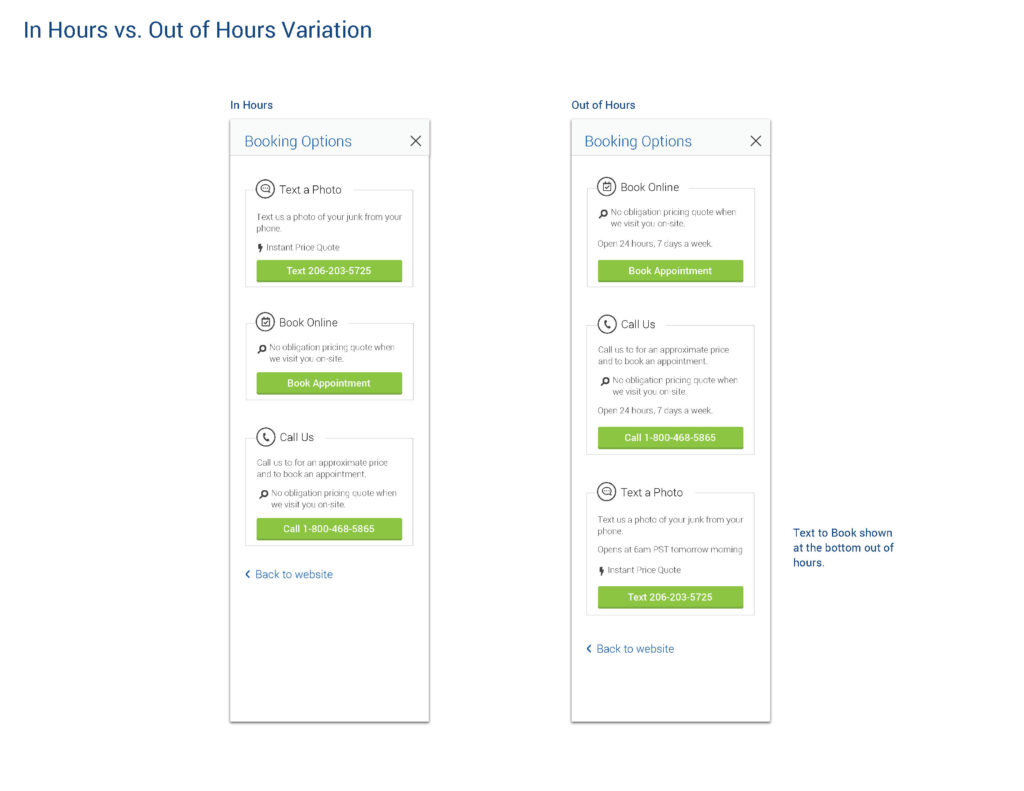Screen dimensions: 1024x791
Task: Open Back to website link in the out-of-hours panel
Action: click(x=635, y=648)
